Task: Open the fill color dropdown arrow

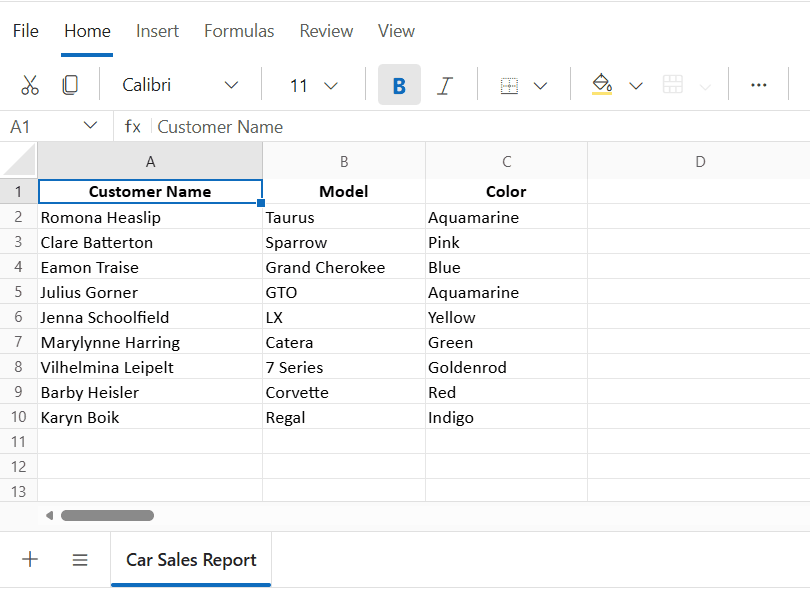Action: coord(635,86)
